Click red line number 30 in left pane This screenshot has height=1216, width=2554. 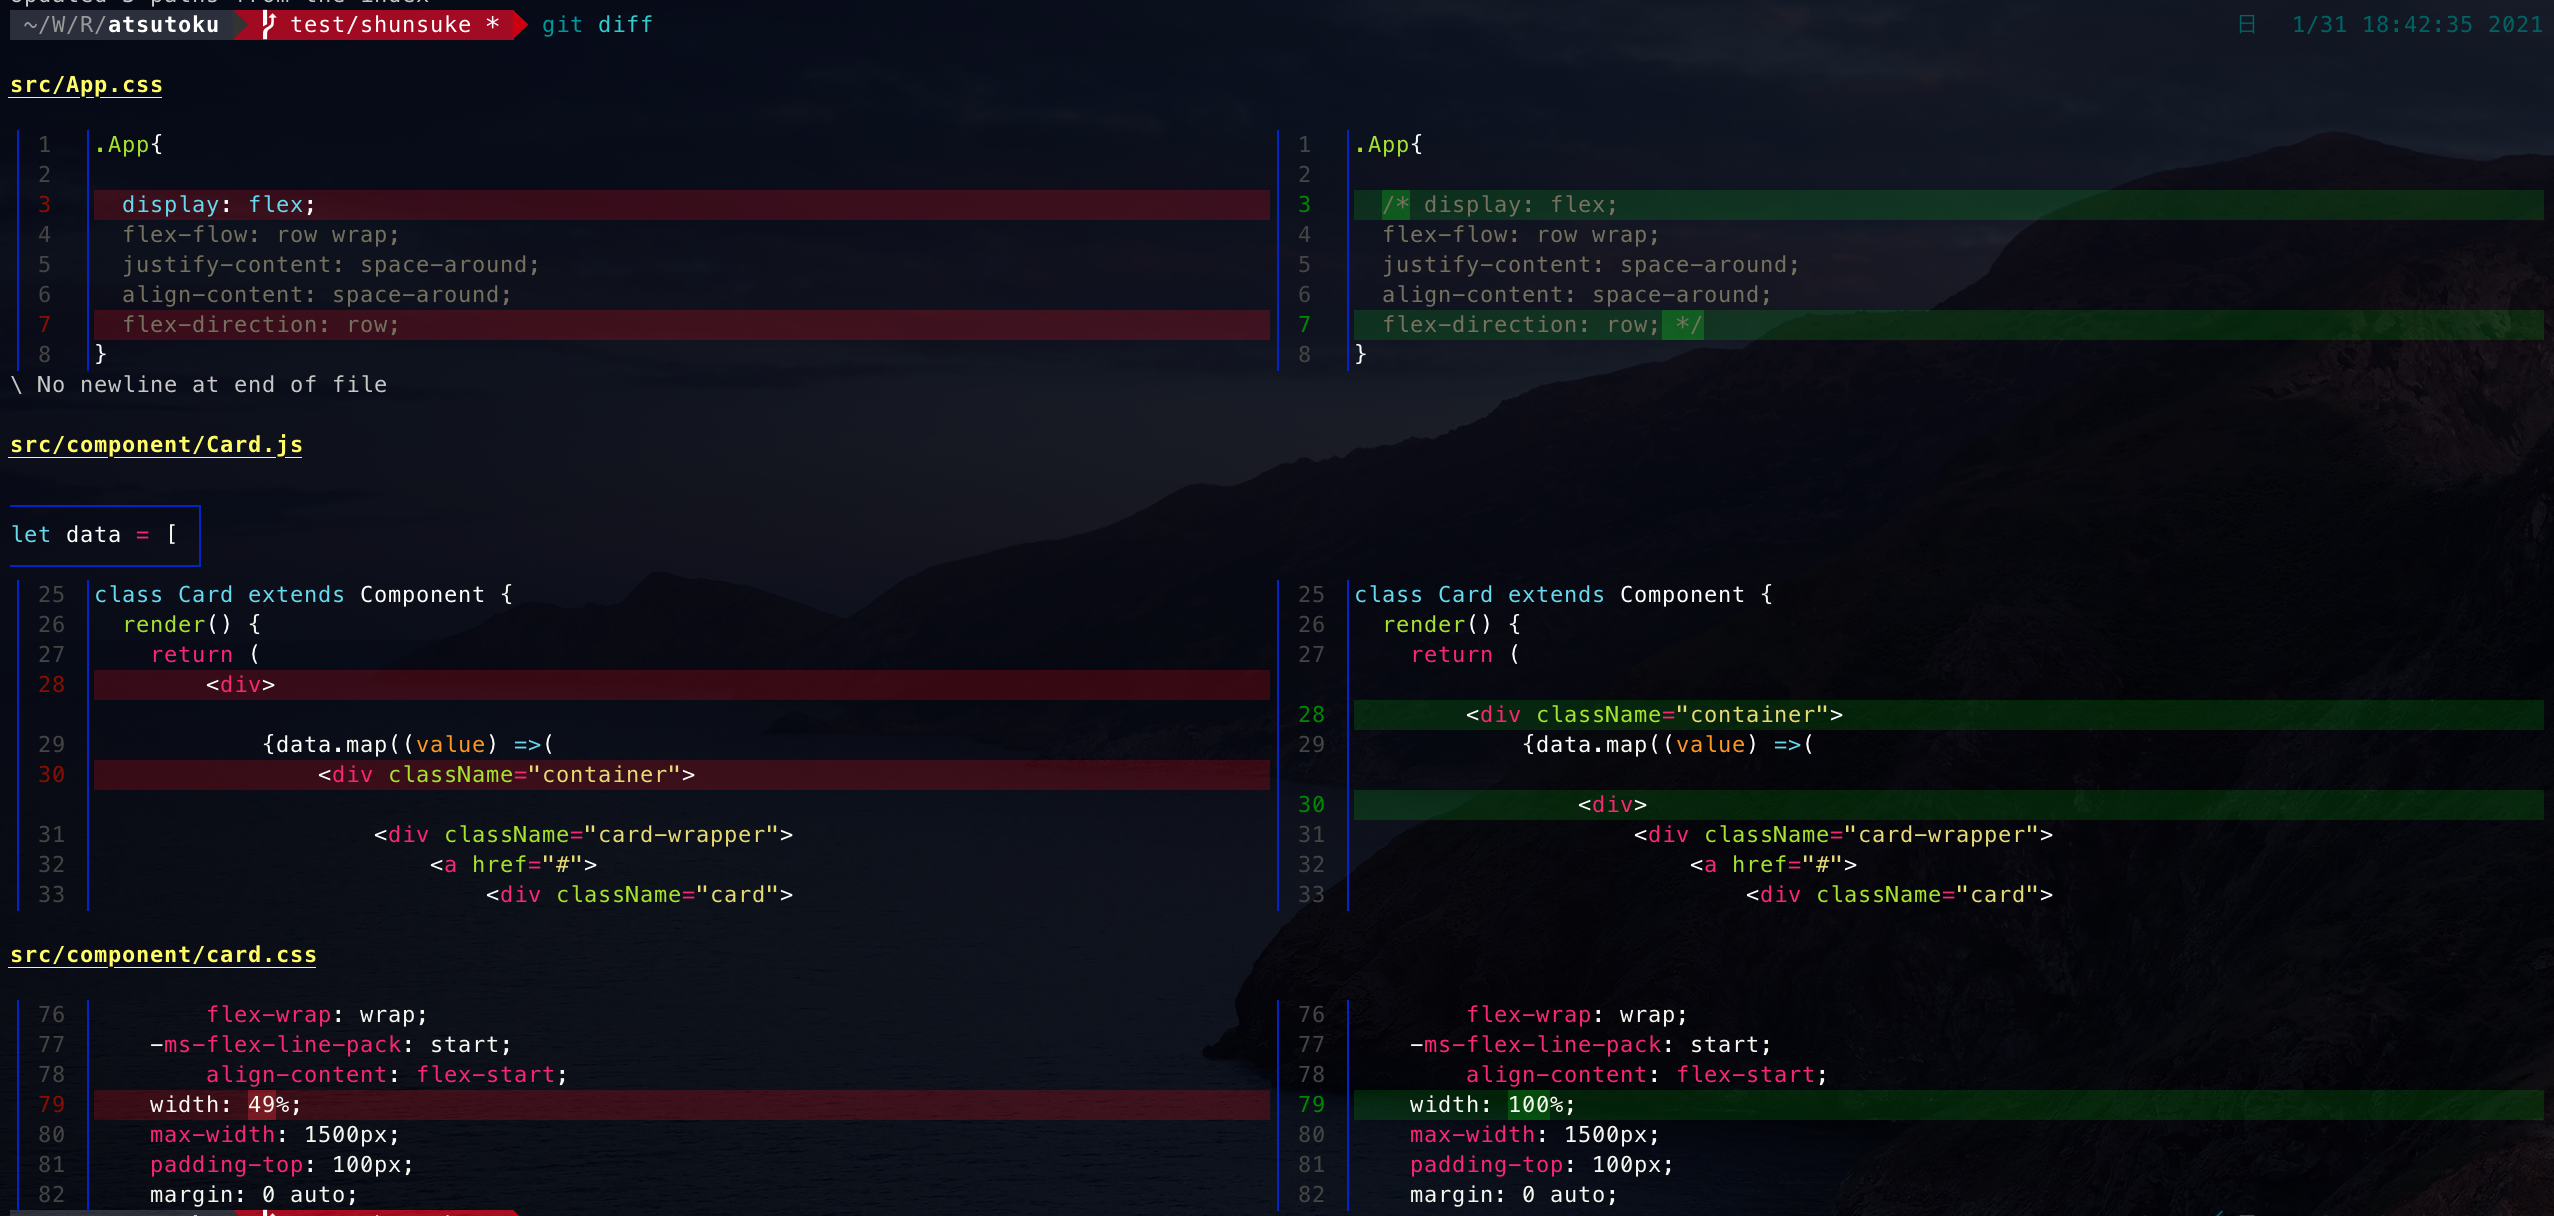(x=51, y=775)
